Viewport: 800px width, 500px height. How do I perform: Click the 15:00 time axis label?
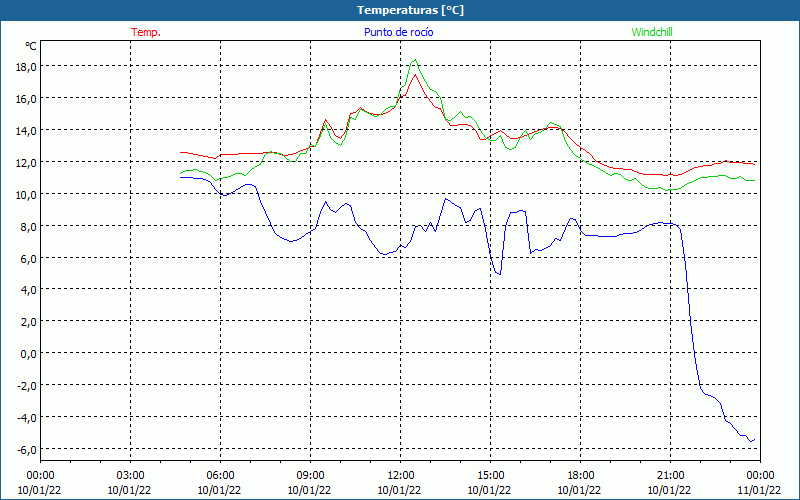490,476
